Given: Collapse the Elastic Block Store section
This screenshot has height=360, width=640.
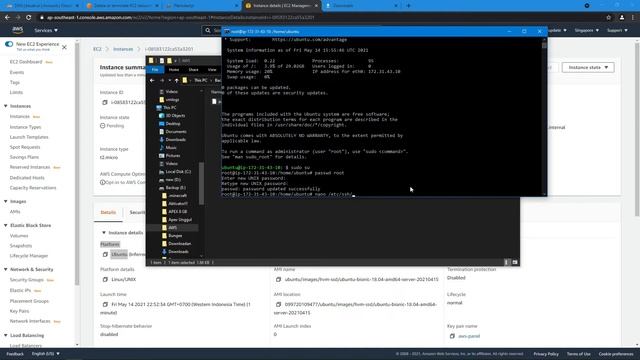Looking at the screenshot, I should [x=6, y=225].
